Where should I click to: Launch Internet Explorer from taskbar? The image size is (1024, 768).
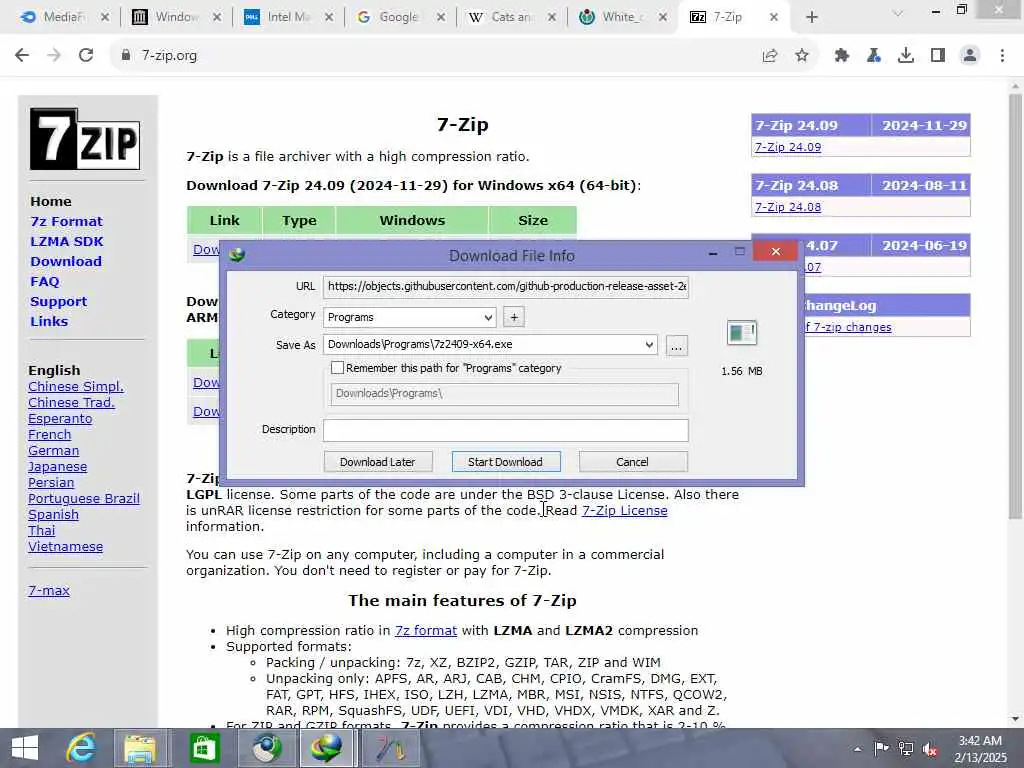coord(81,748)
